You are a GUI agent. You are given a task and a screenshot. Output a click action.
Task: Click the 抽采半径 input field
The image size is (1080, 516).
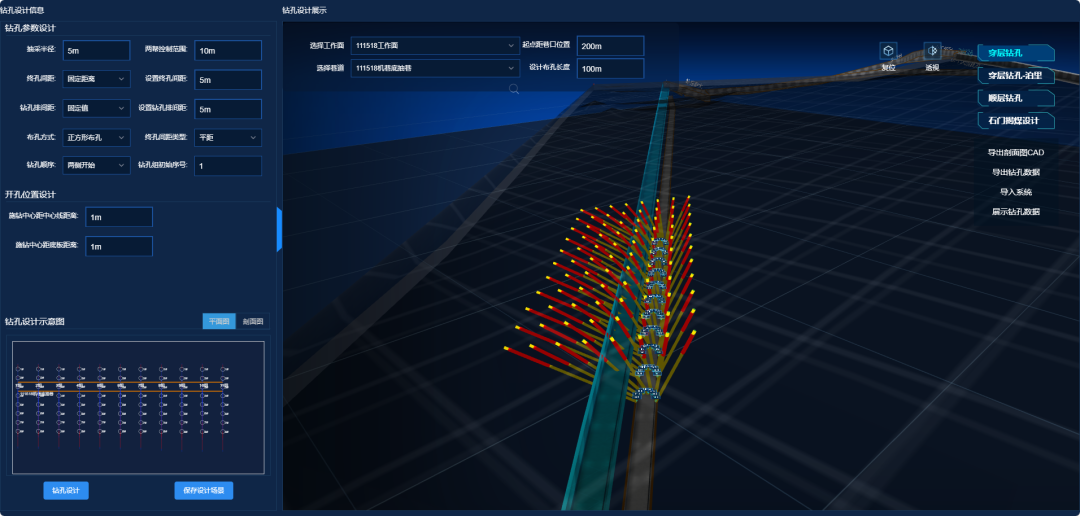[96, 50]
